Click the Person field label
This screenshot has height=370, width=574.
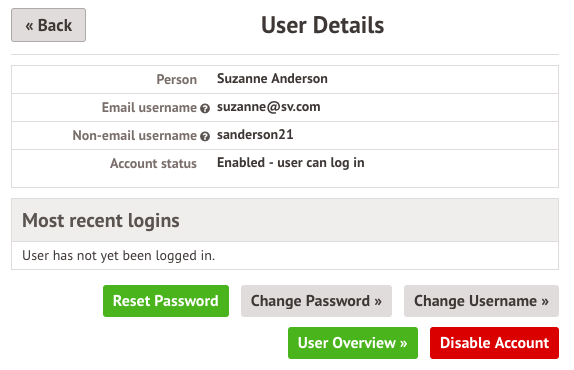pos(176,79)
